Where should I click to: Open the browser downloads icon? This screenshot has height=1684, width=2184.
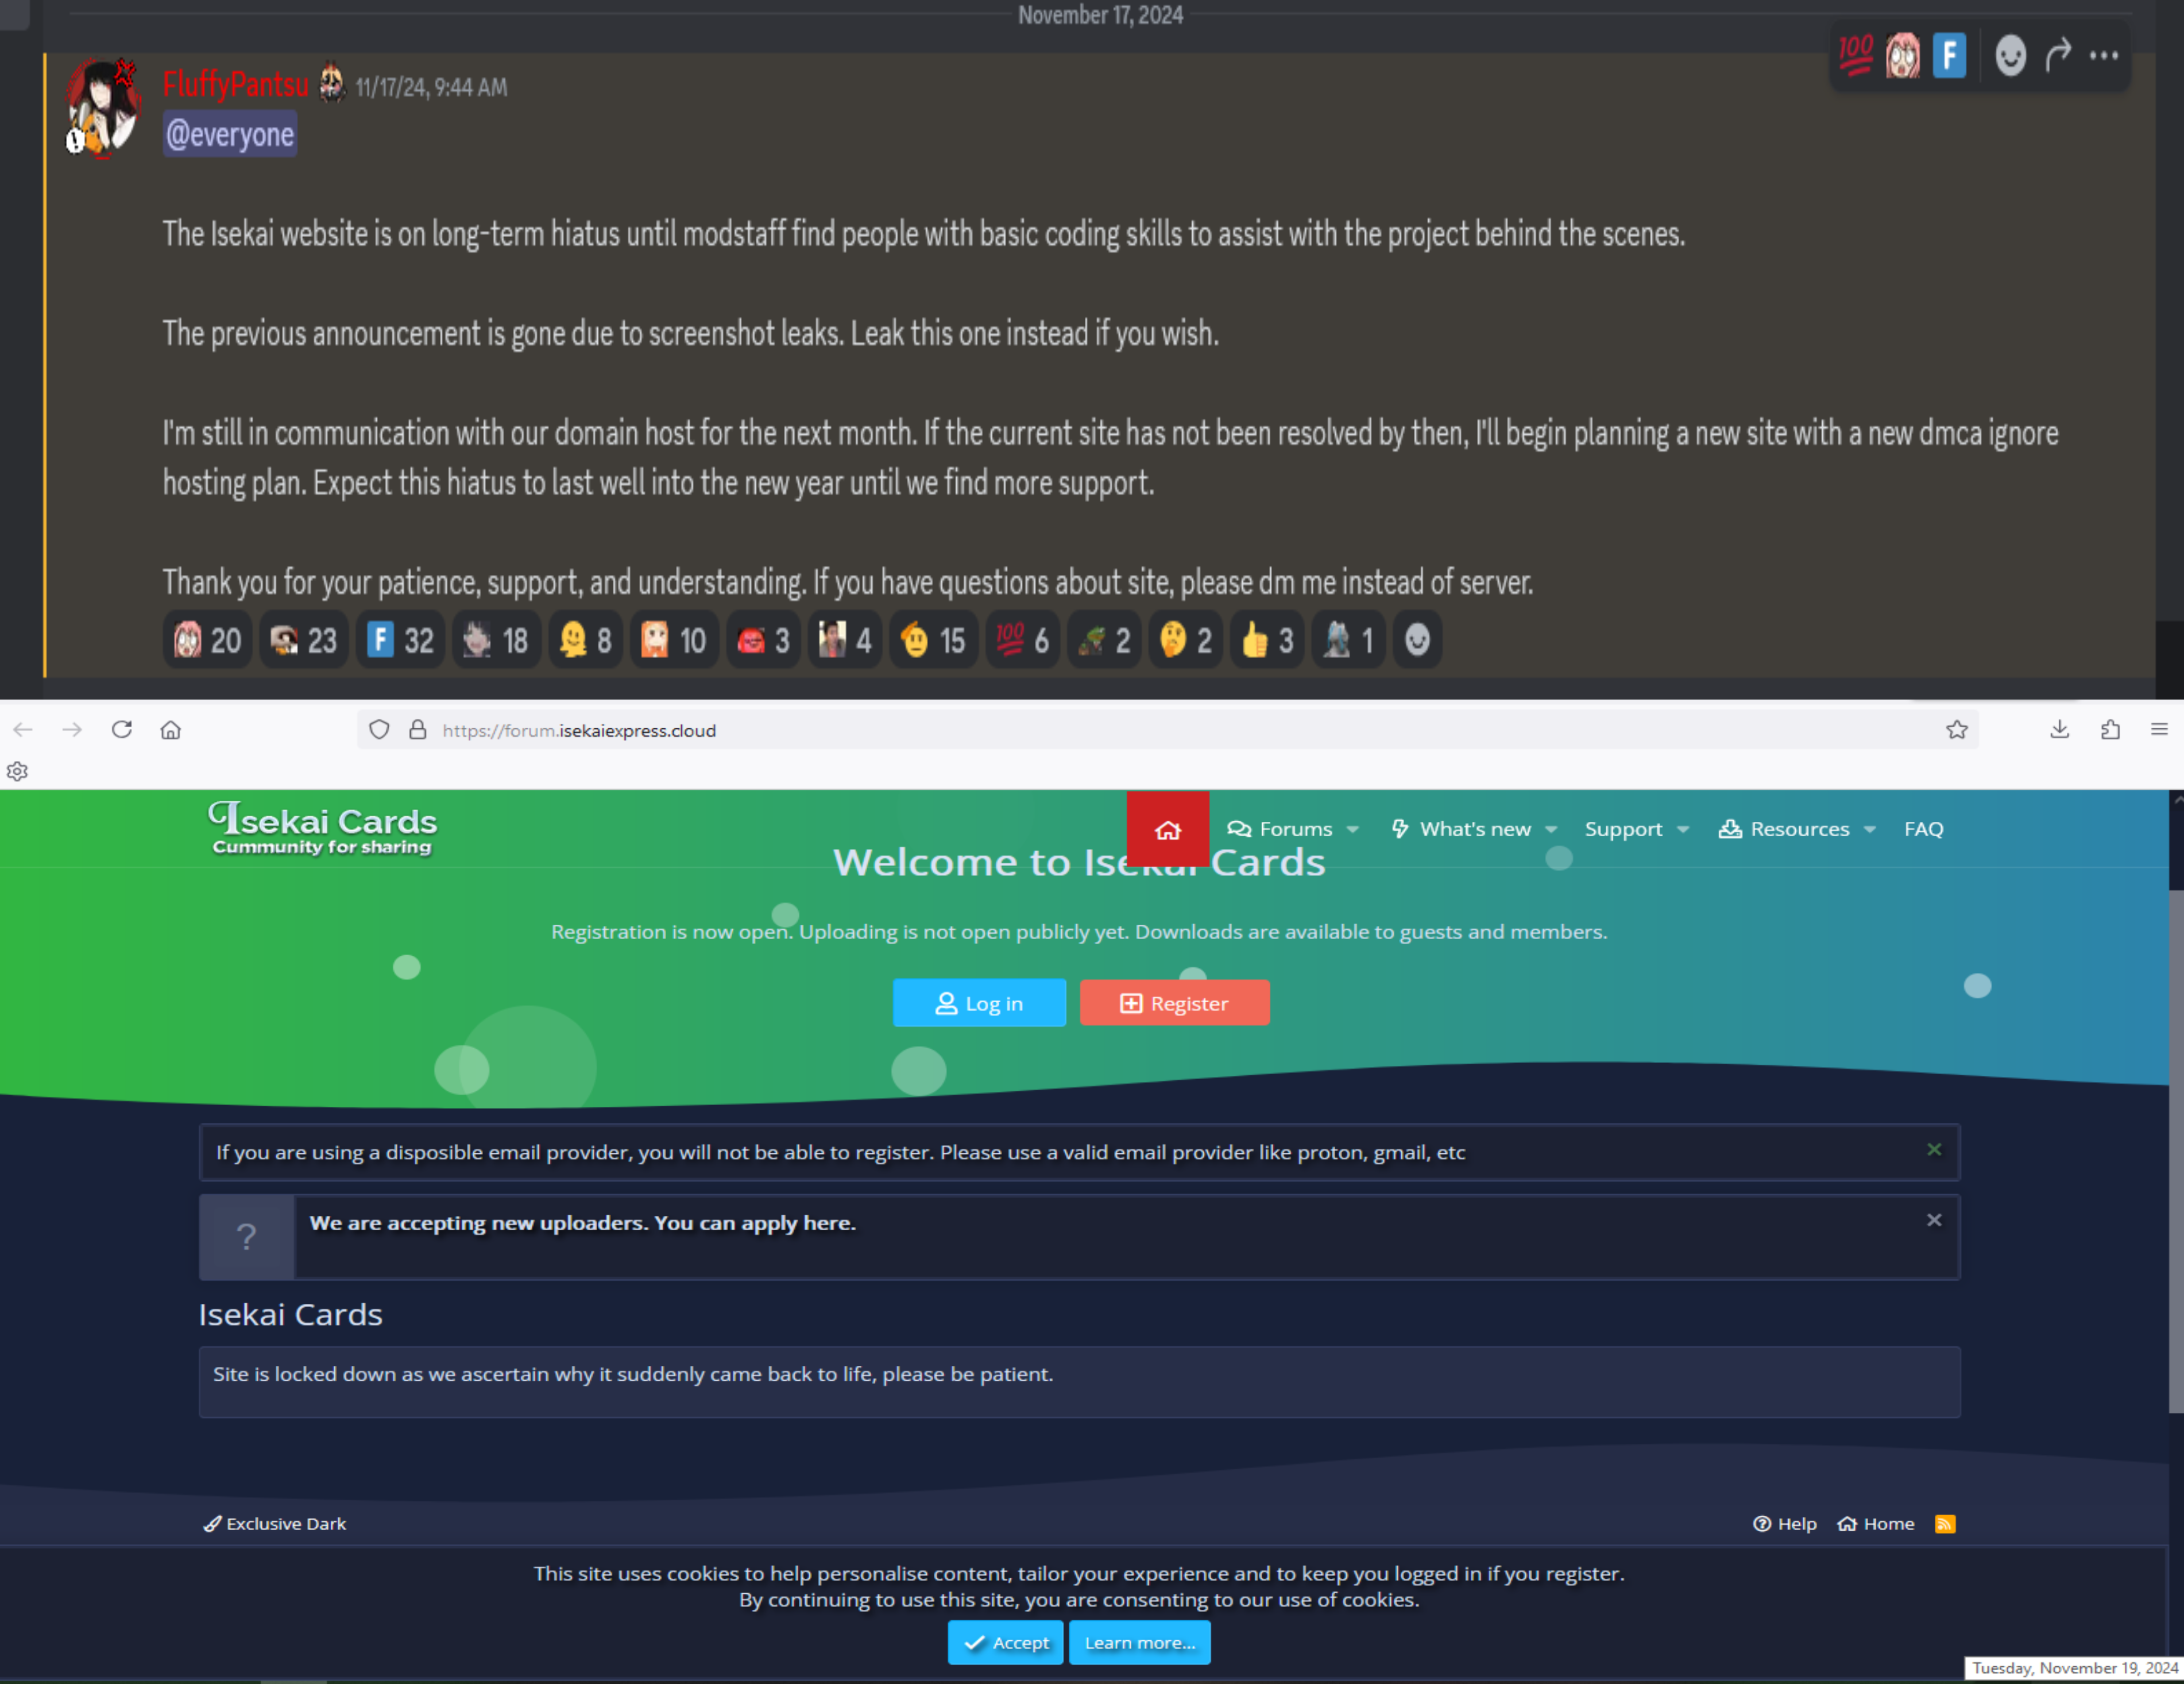(x=2059, y=730)
